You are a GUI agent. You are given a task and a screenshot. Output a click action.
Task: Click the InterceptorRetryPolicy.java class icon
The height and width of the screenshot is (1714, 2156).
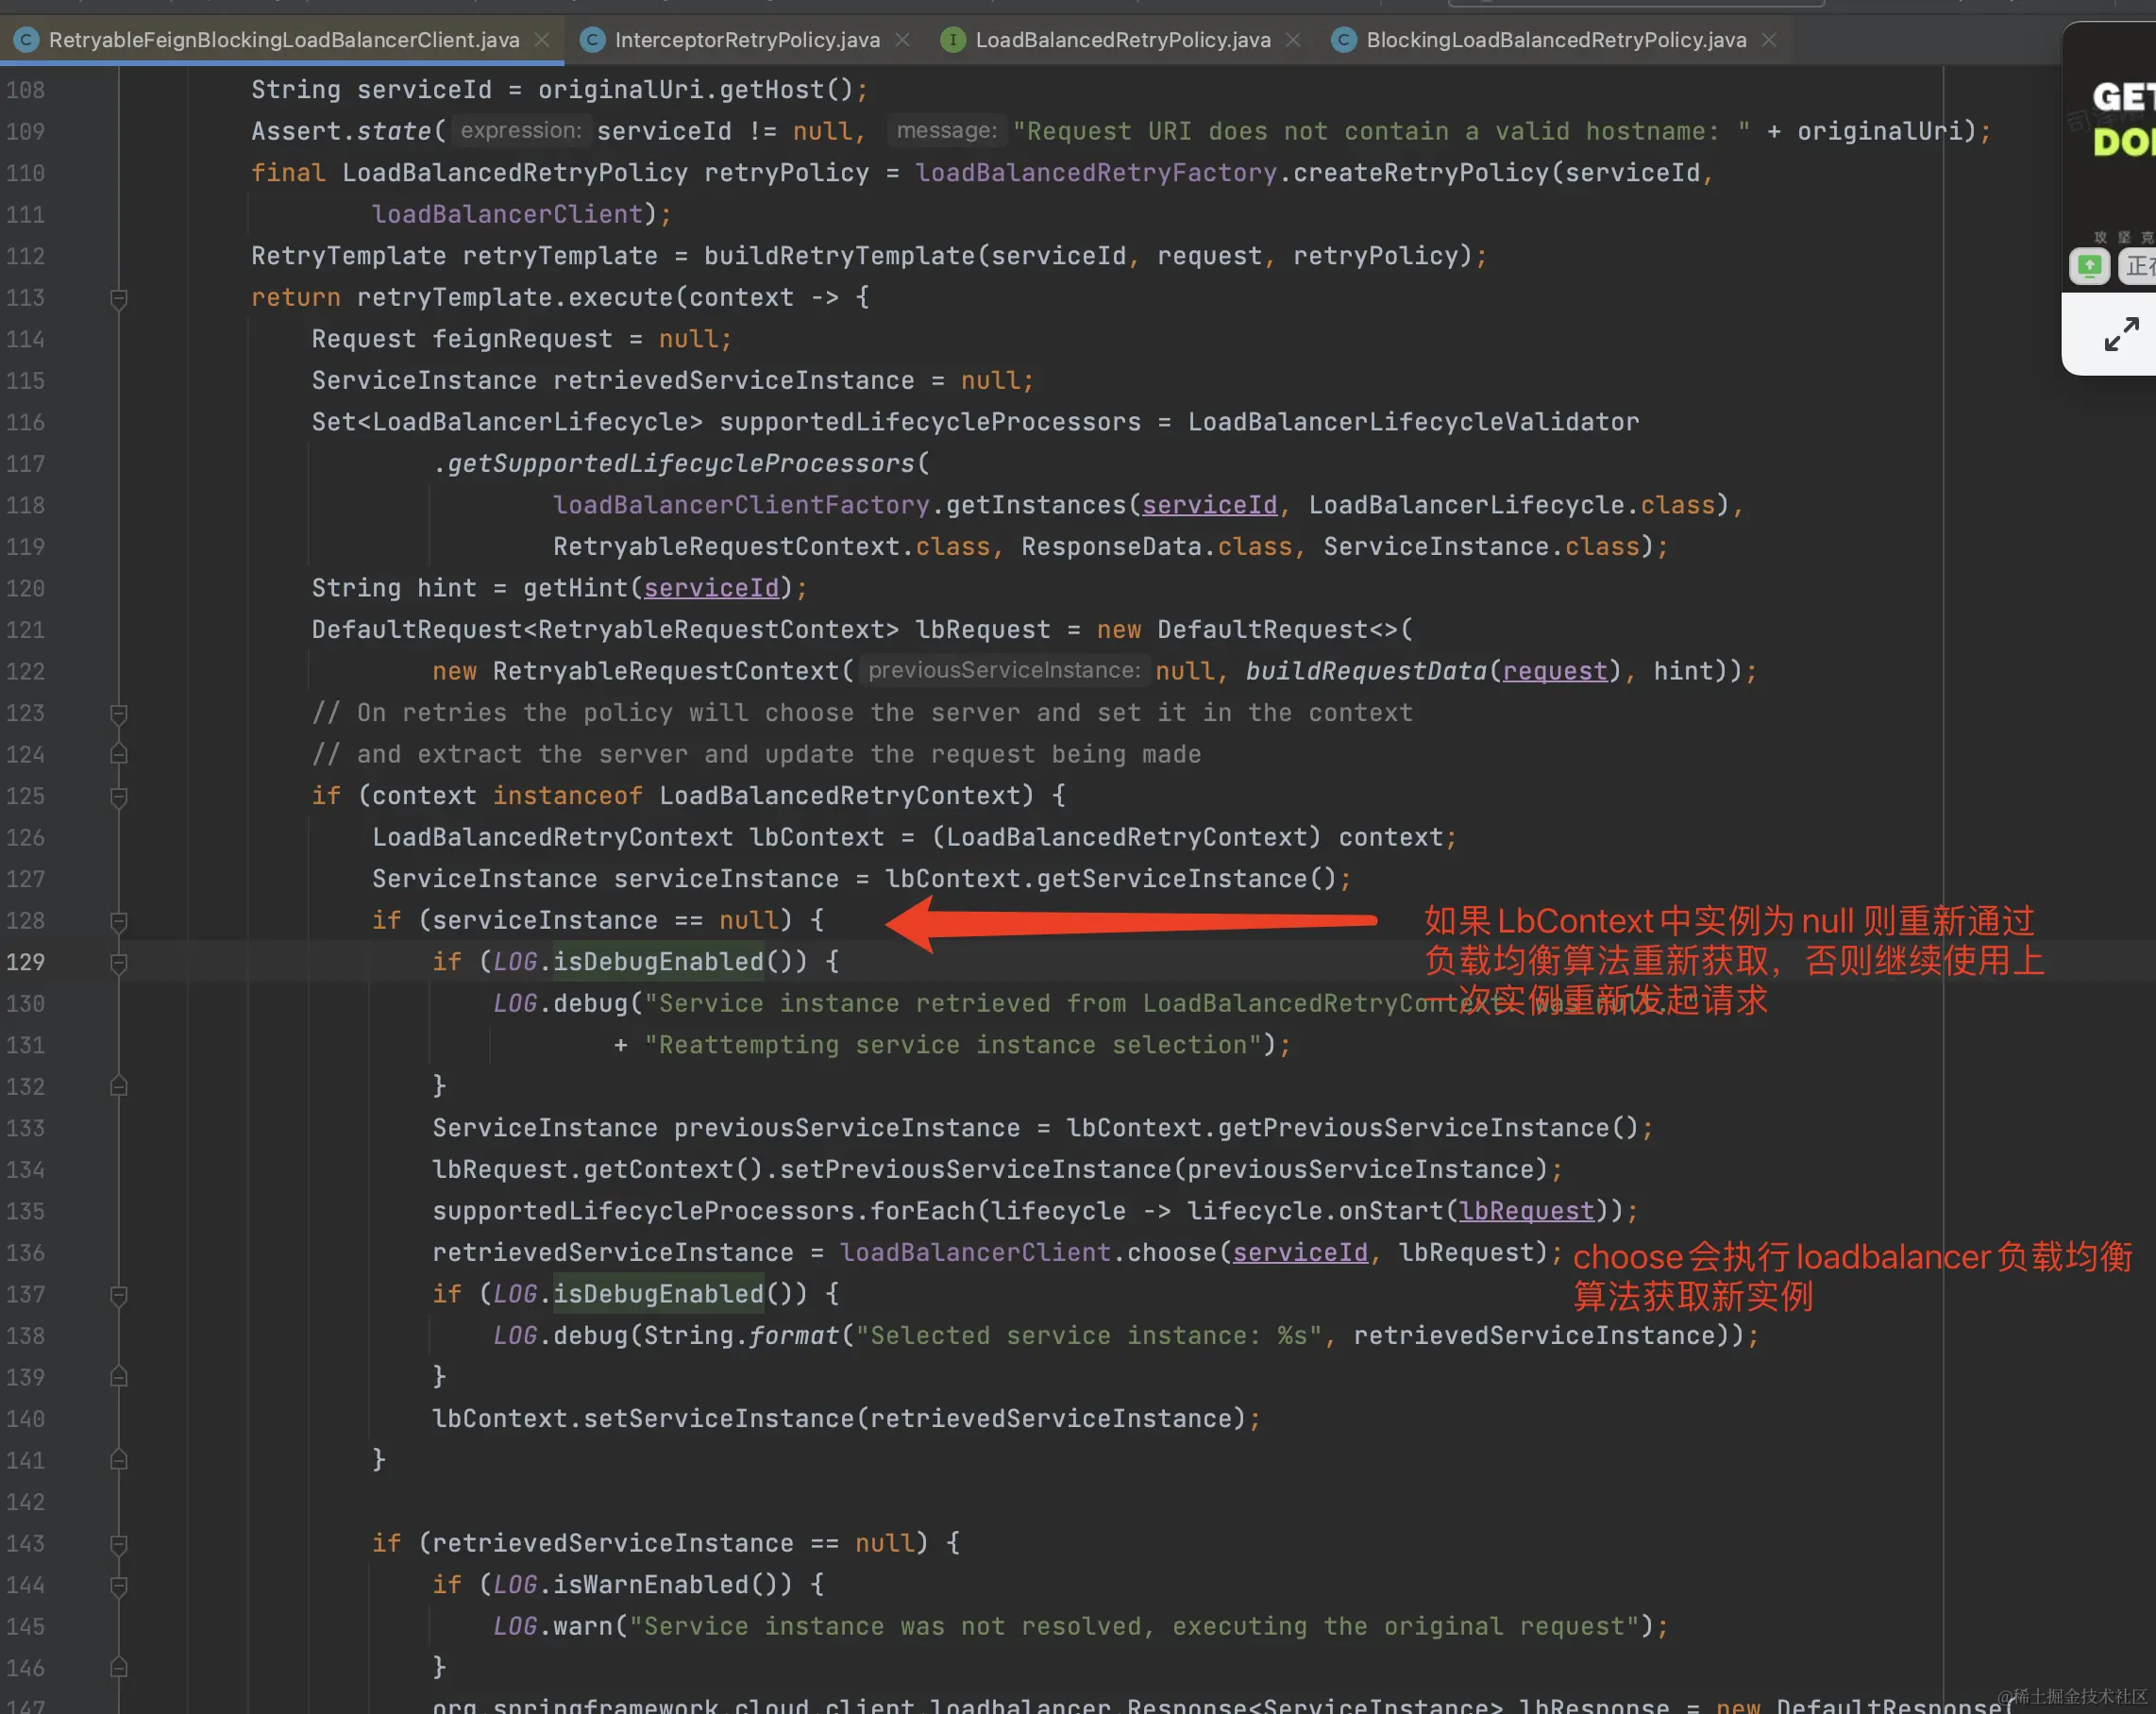(592, 40)
